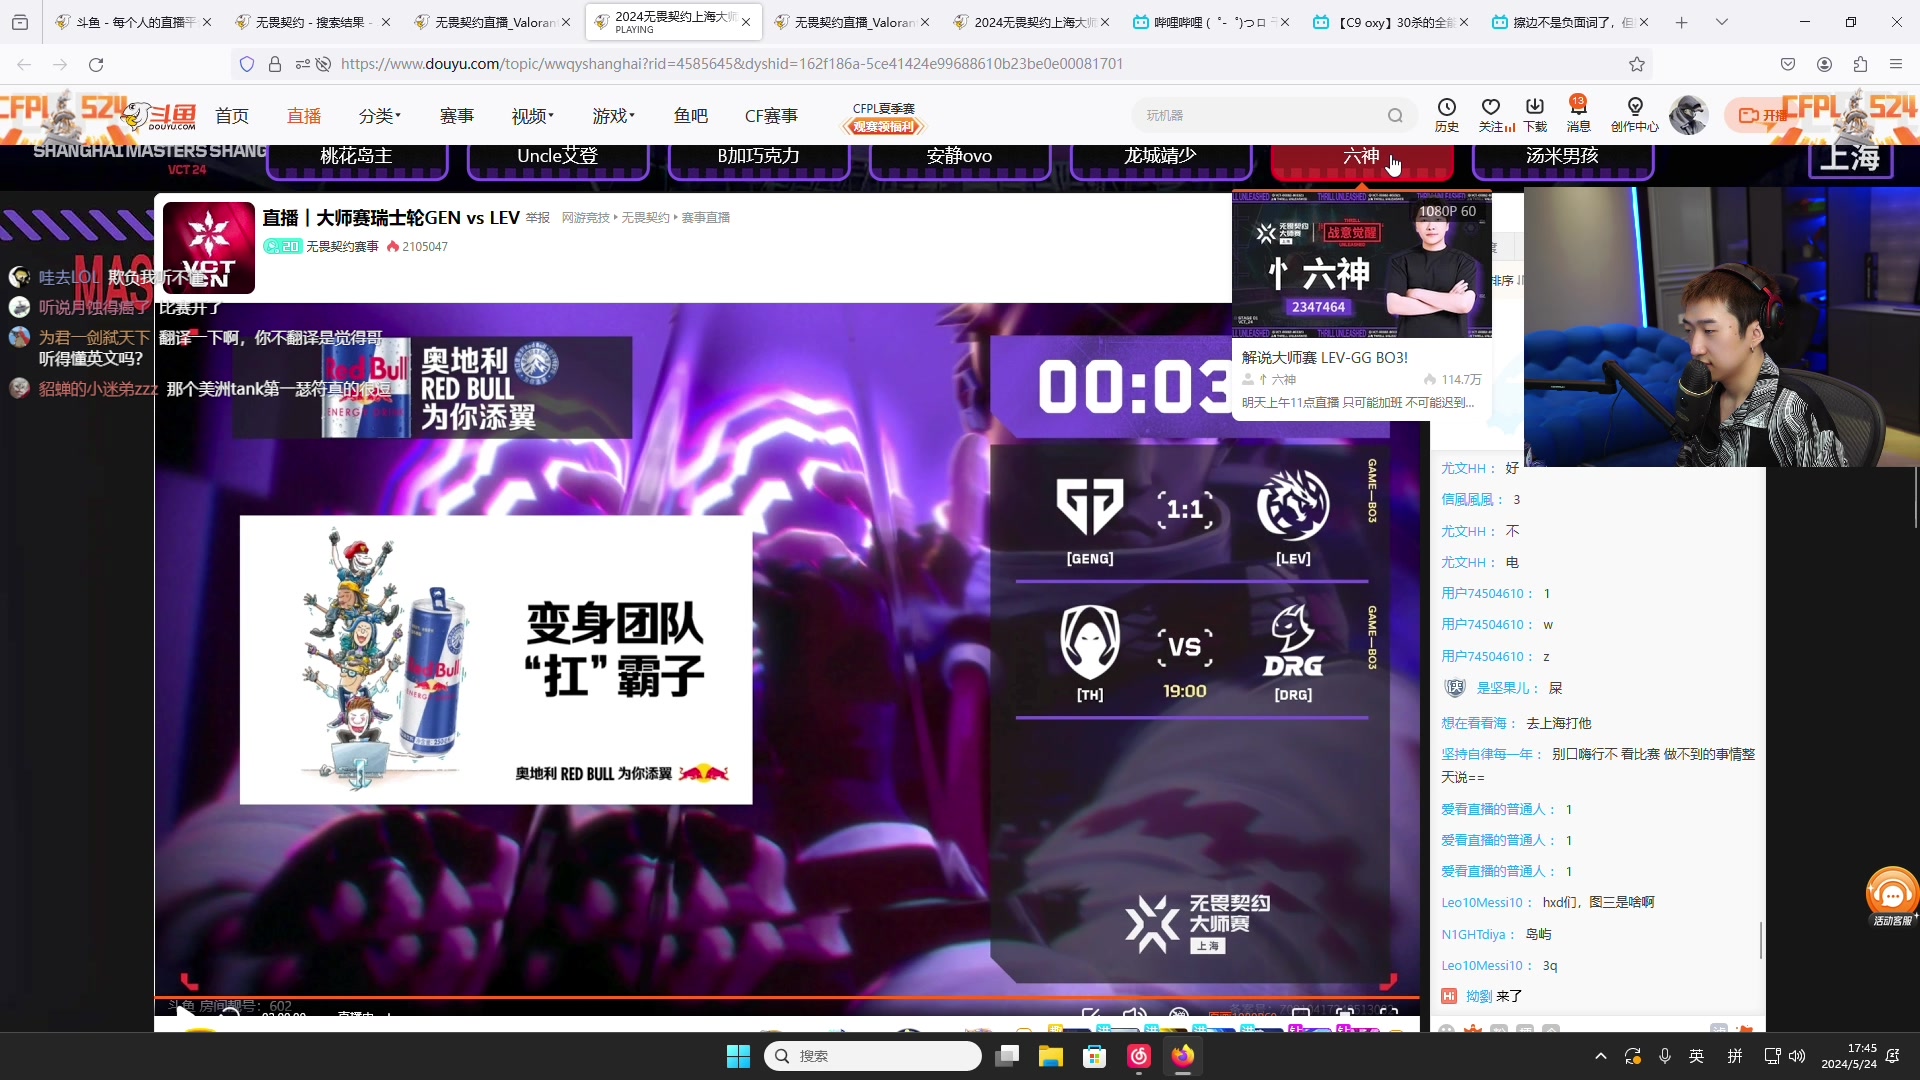Image resolution: width=1920 pixels, height=1080 pixels.
Task: Click the browser address bar URL
Action: click(732, 64)
